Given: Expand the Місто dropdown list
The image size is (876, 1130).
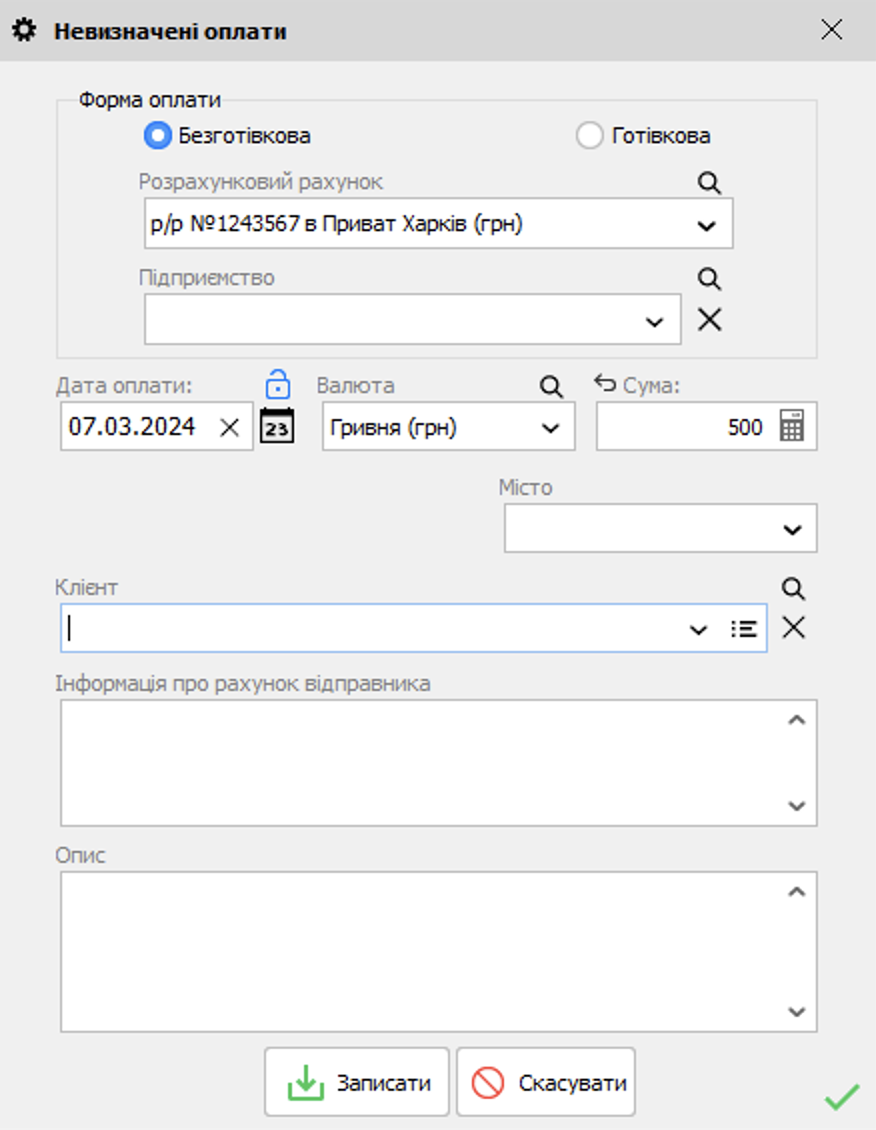Looking at the screenshot, I should coord(792,529).
